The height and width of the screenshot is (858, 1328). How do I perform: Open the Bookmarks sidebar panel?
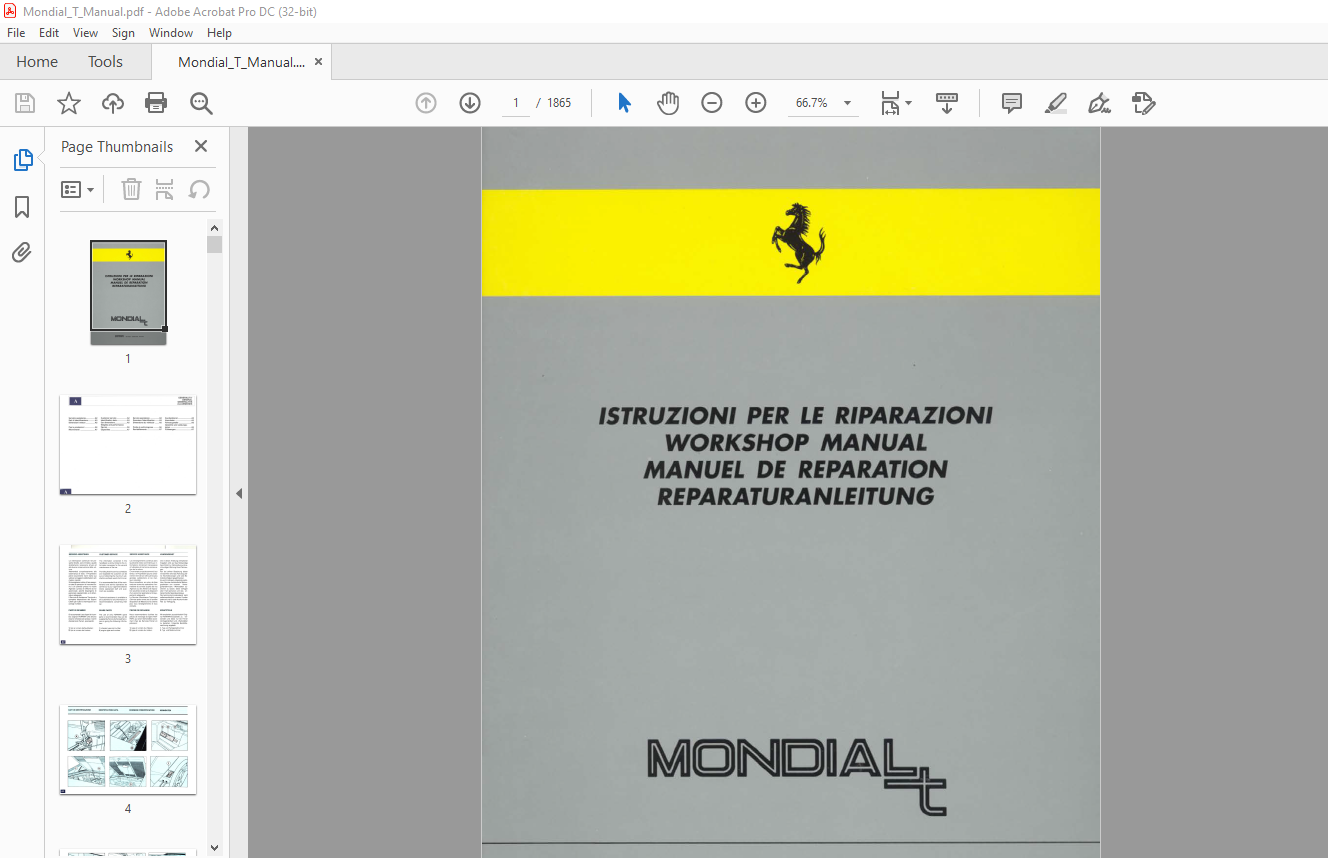[22, 207]
